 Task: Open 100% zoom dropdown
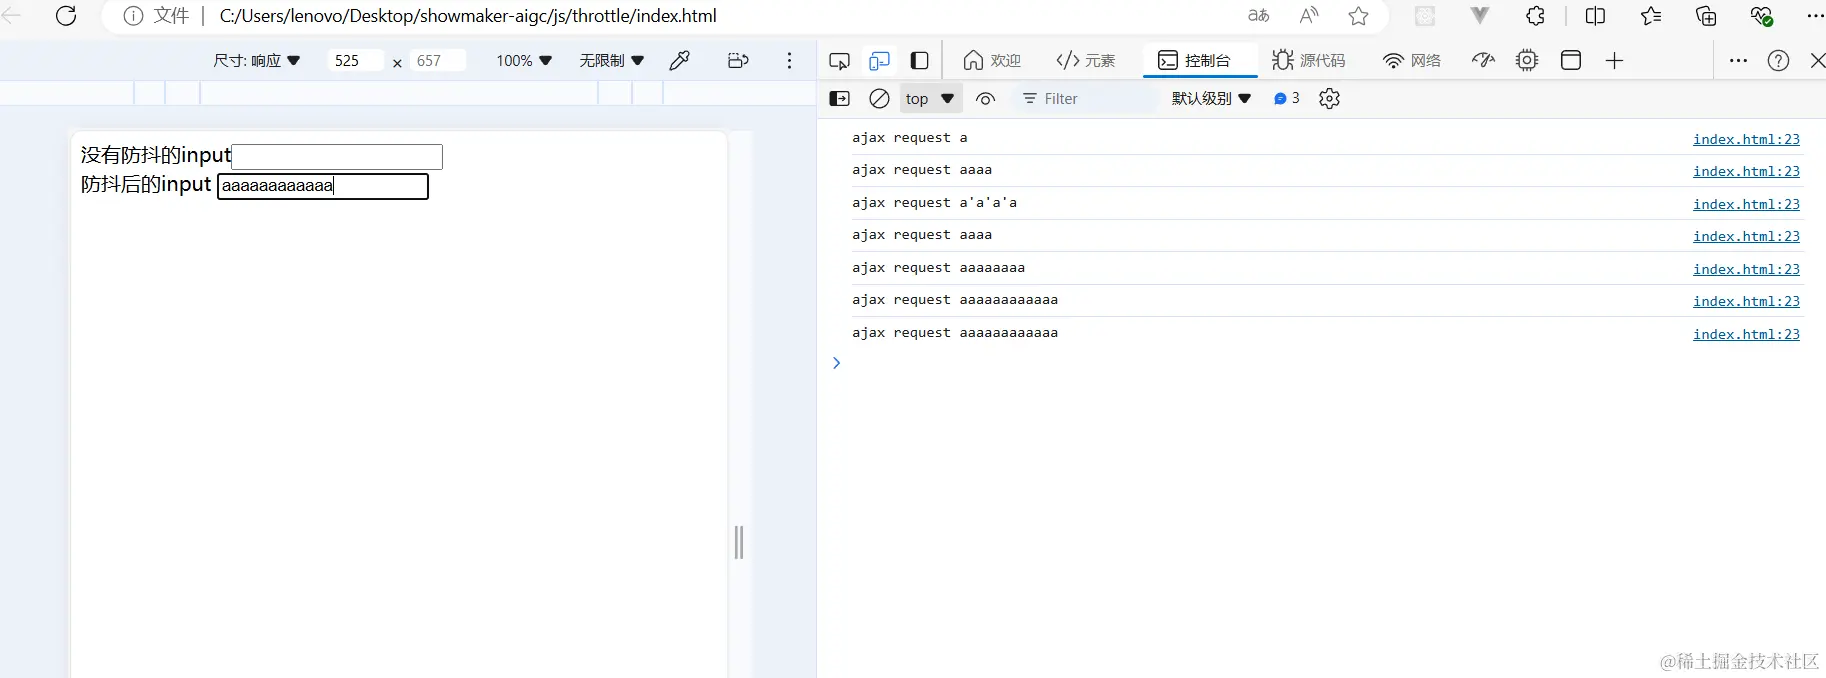click(x=524, y=60)
